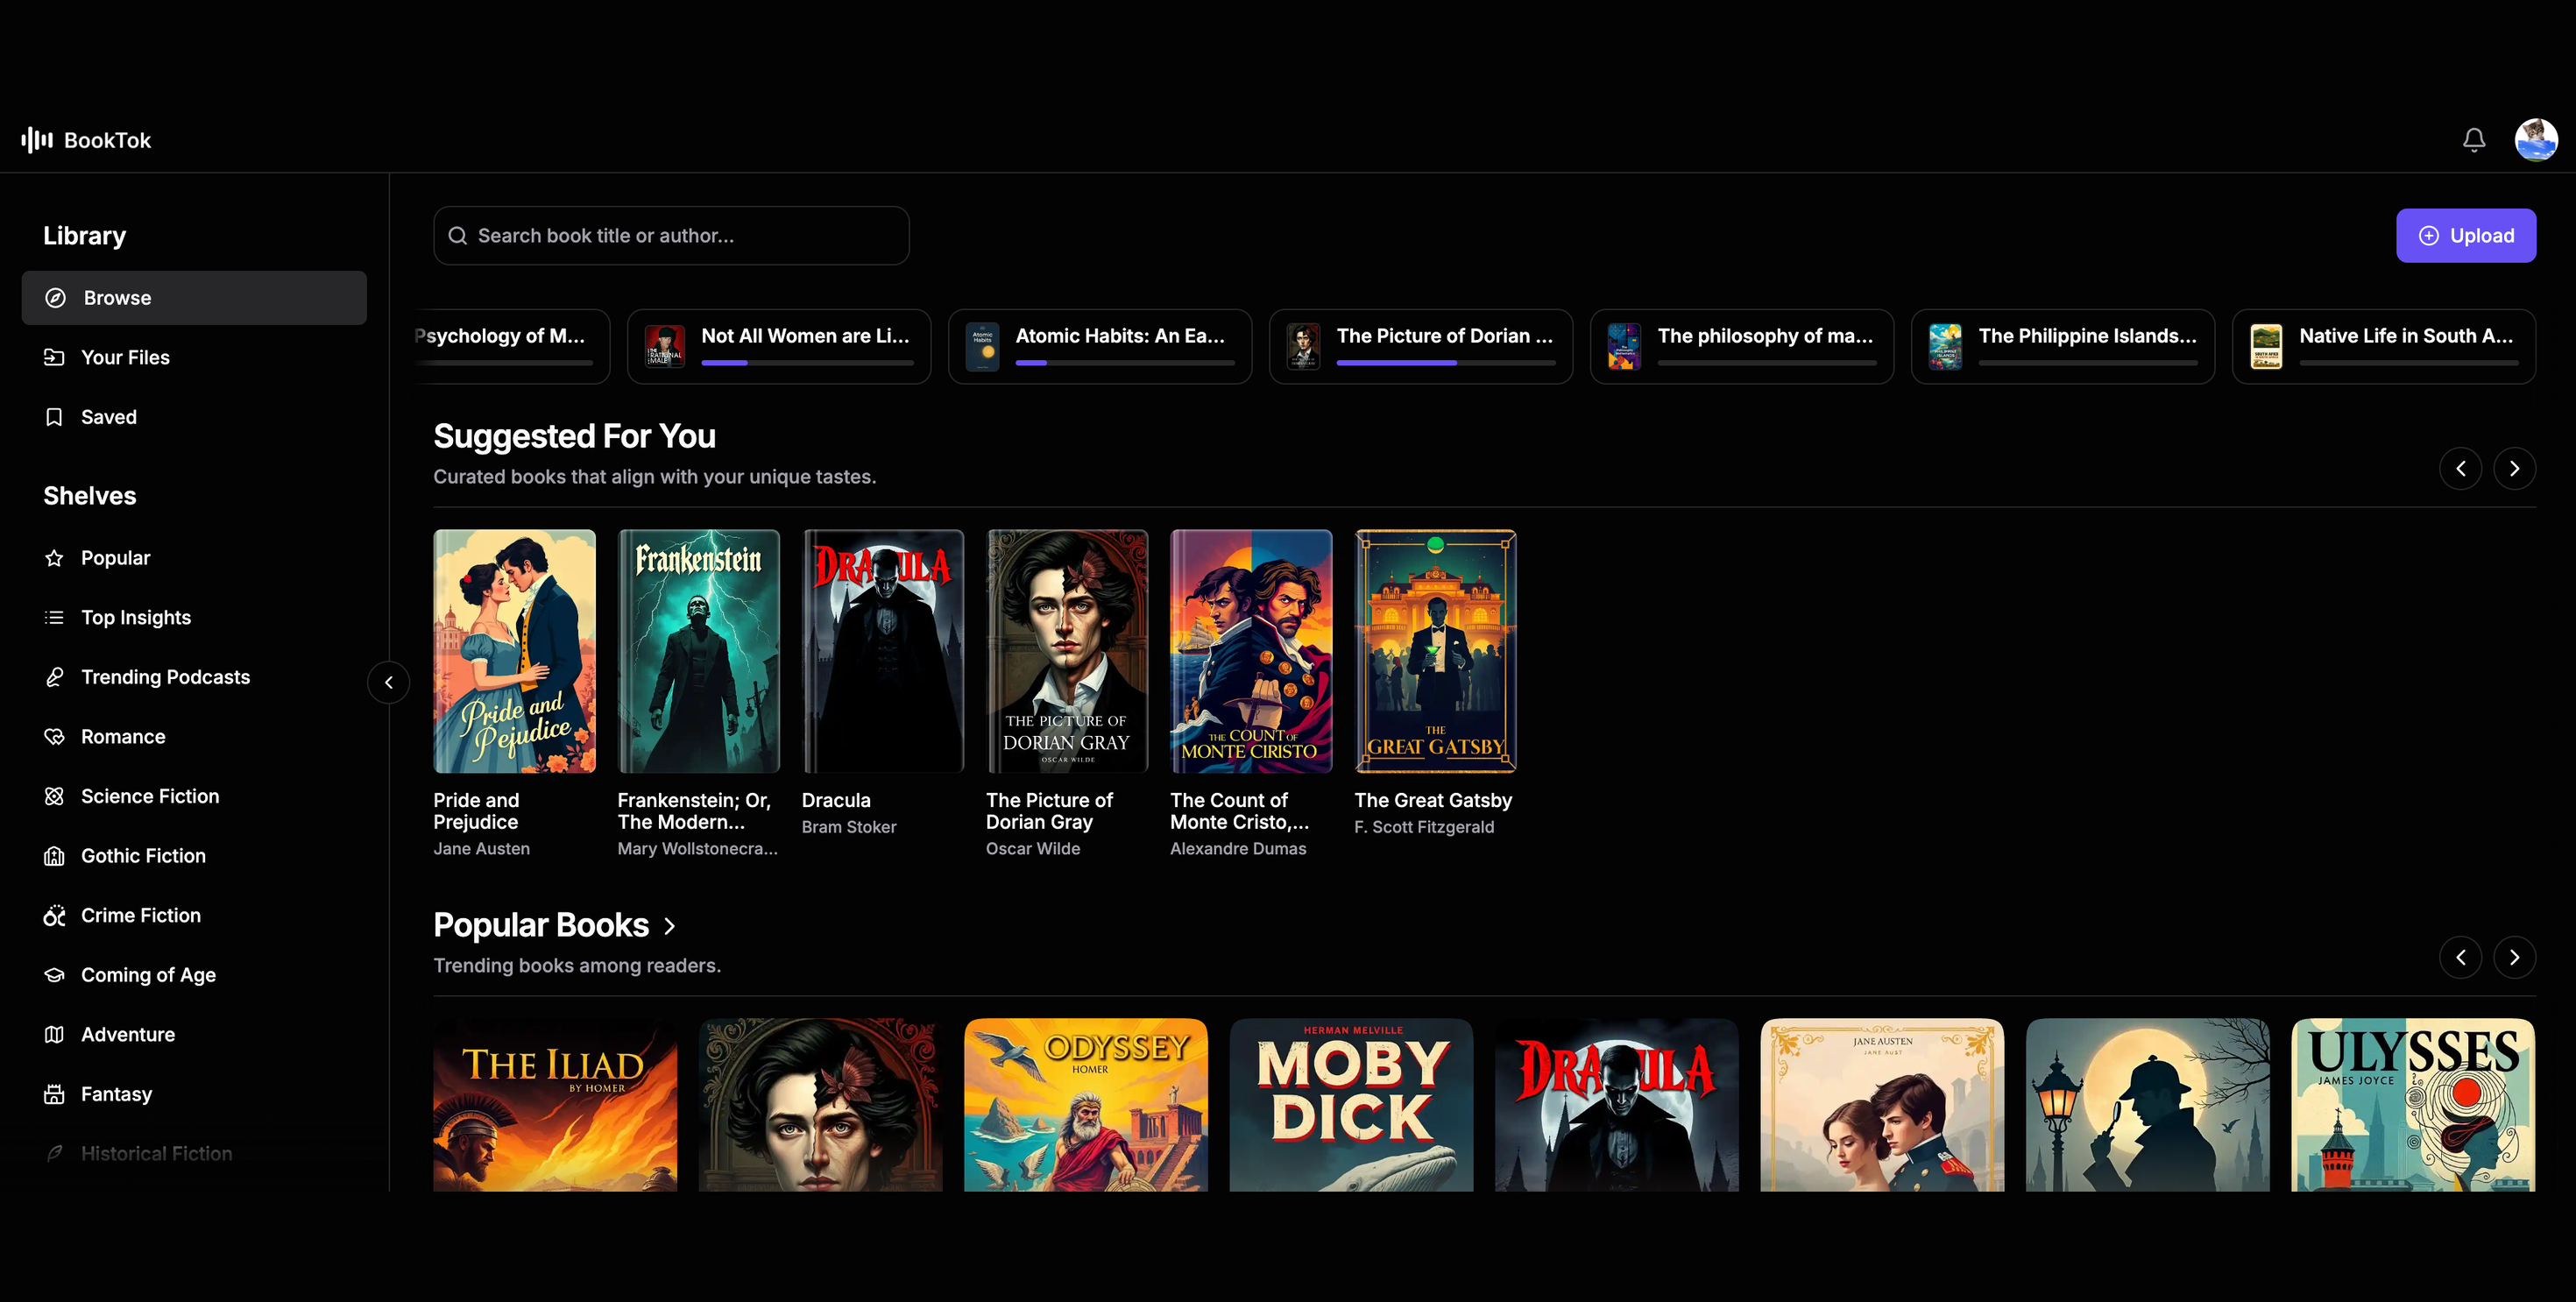Click the Browse compass icon
This screenshot has width=2576, height=1302.
click(x=55, y=298)
